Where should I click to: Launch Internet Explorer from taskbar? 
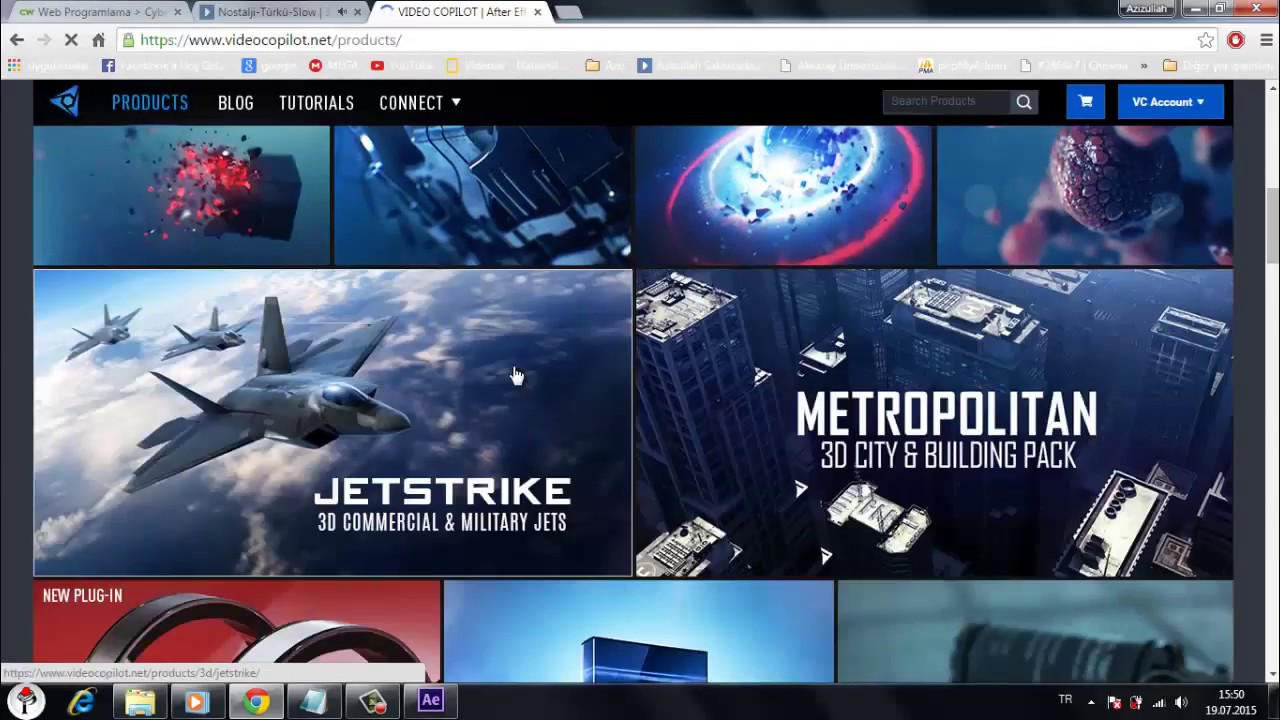82,701
